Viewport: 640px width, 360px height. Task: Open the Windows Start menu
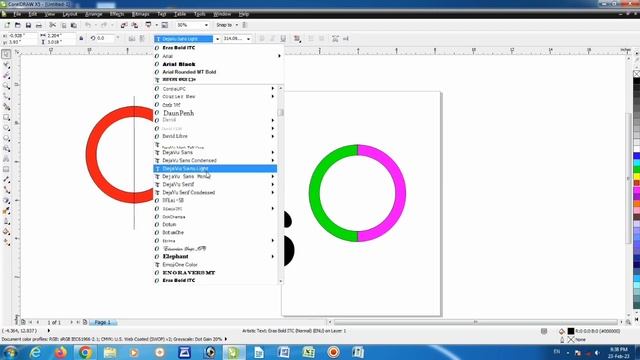pyautogui.click(x=11, y=352)
